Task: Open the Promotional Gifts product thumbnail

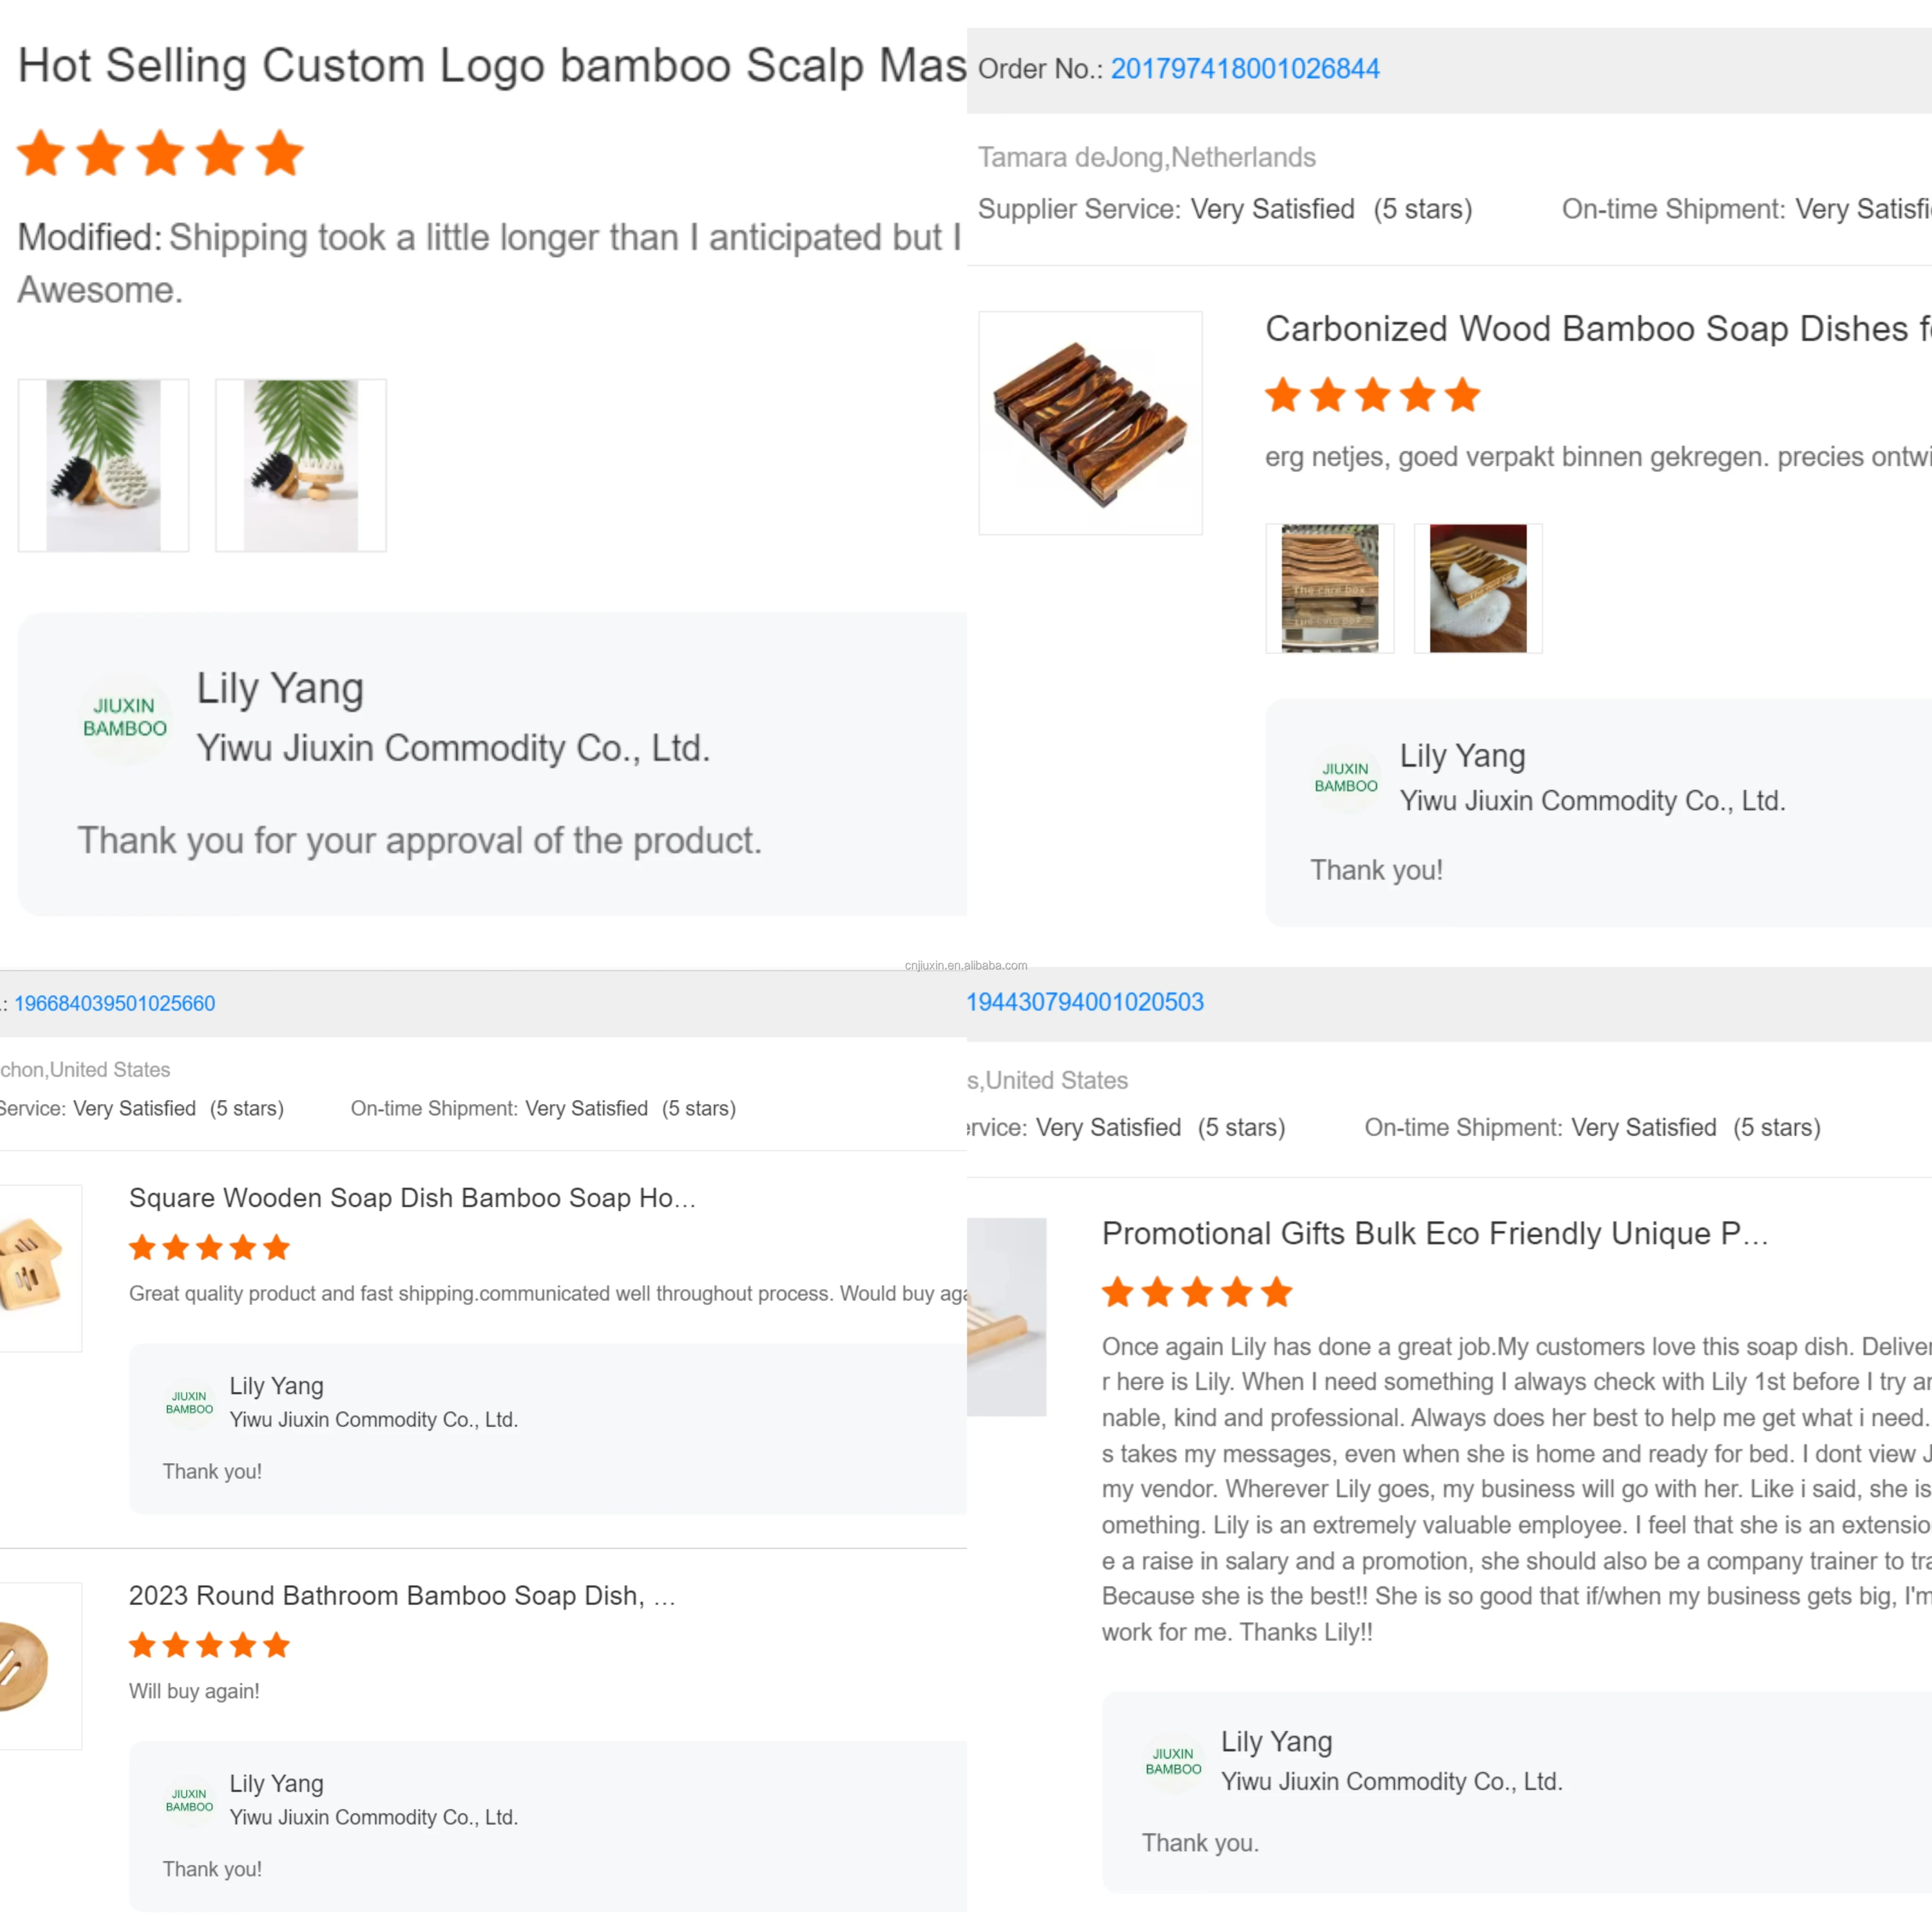Action: coord(1006,1316)
